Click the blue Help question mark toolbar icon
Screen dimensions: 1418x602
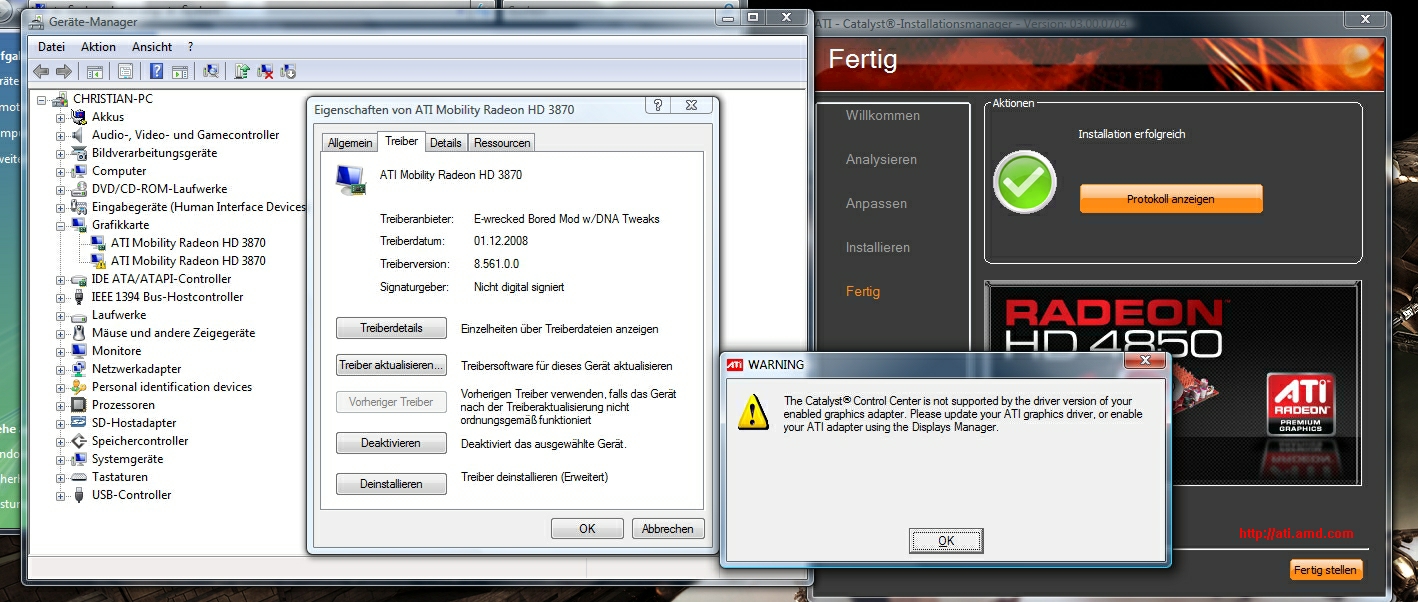(x=157, y=71)
